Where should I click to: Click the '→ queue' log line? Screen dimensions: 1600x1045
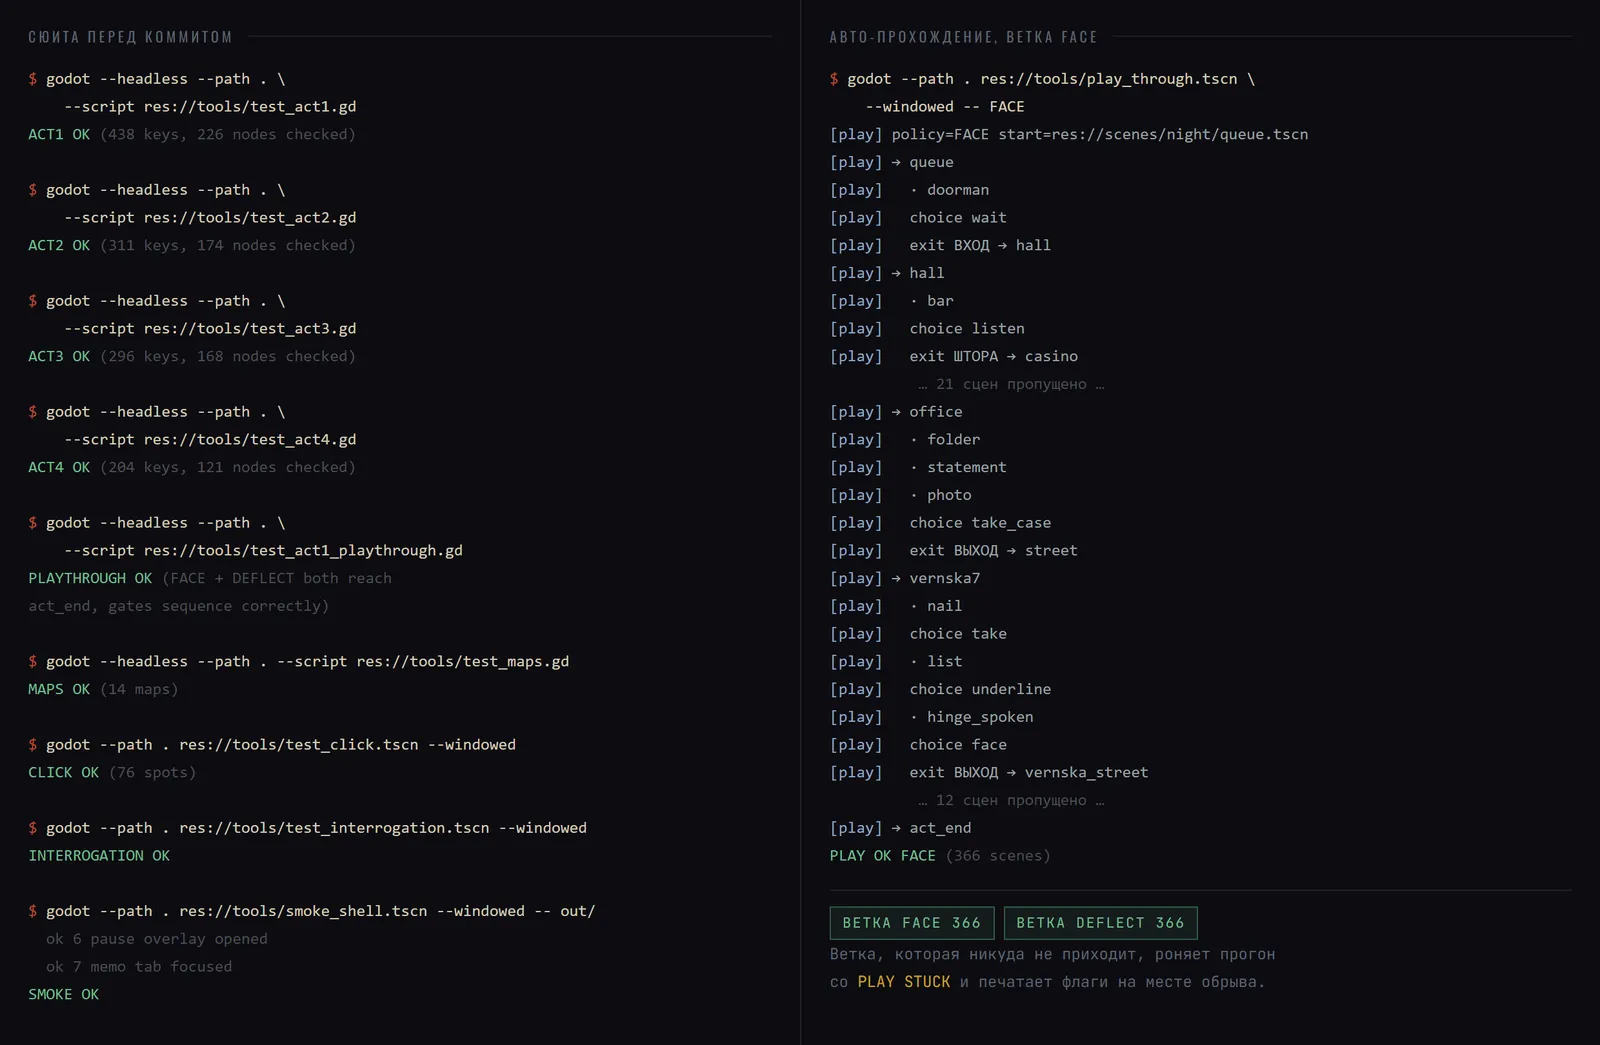(892, 162)
